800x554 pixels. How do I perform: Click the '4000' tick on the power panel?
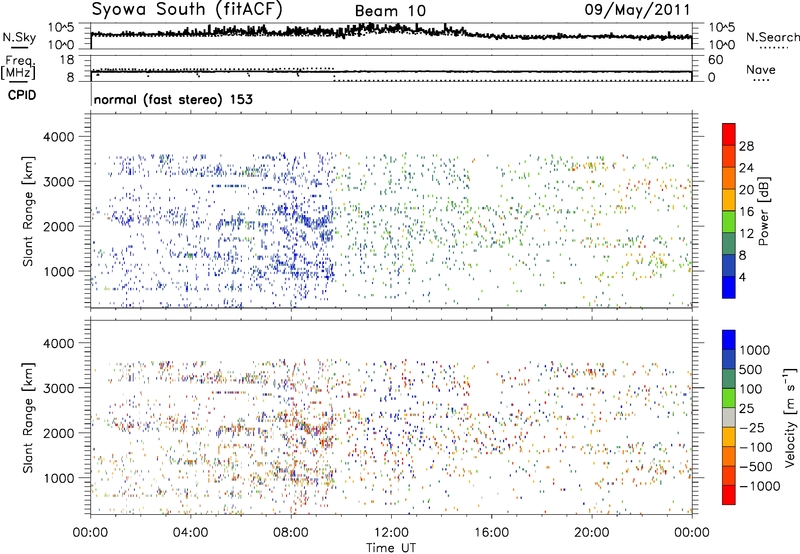point(59,137)
